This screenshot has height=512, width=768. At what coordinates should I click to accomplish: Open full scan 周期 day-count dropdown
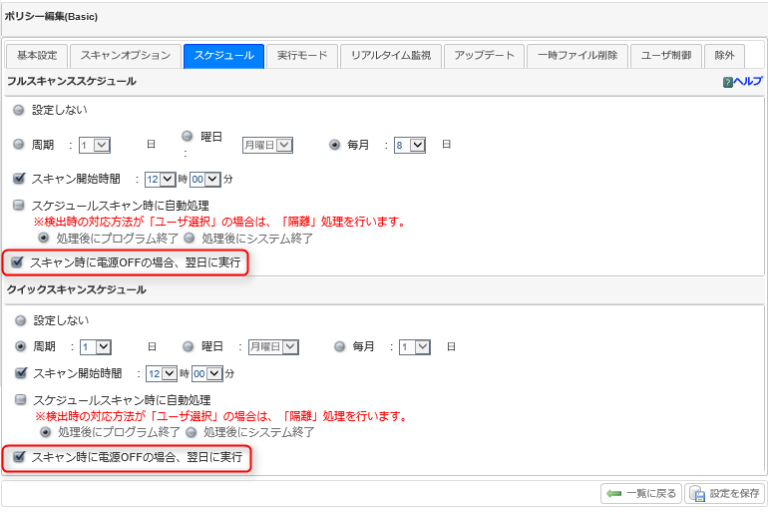pos(95,146)
